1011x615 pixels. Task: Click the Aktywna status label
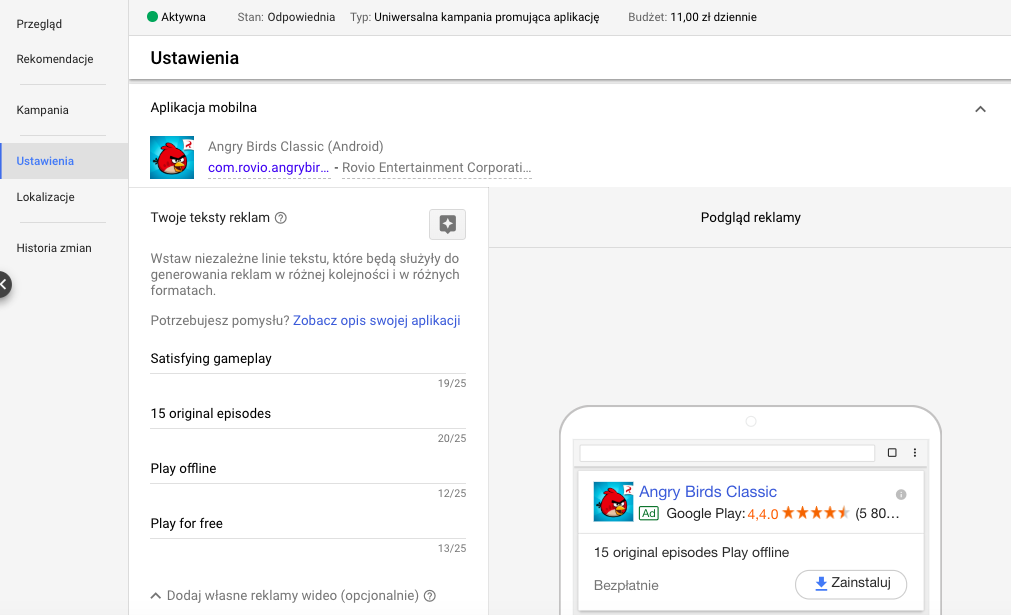pos(183,17)
